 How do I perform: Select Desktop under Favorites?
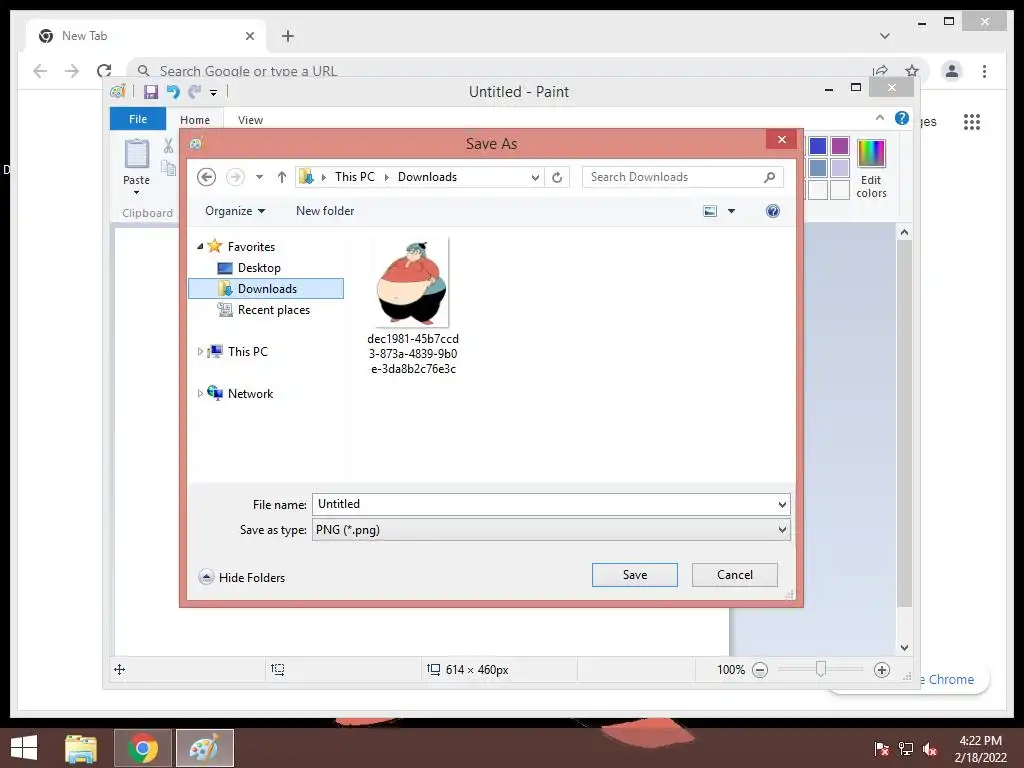(x=259, y=268)
